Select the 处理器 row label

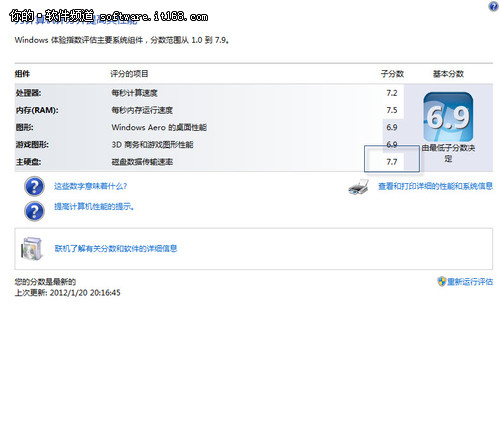(28, 93)
